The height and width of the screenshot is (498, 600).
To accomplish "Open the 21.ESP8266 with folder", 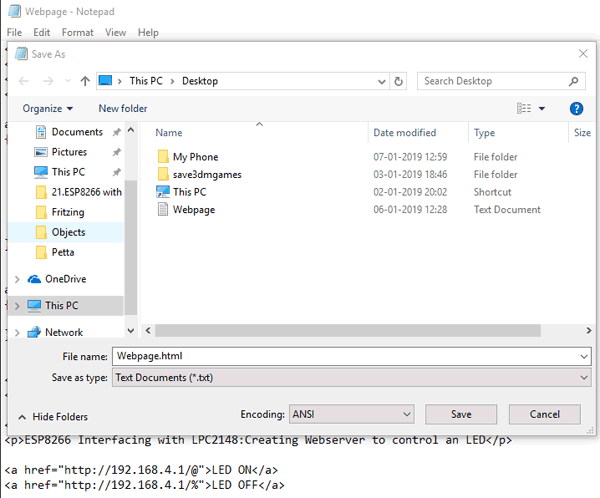I will tap(86, 192).
